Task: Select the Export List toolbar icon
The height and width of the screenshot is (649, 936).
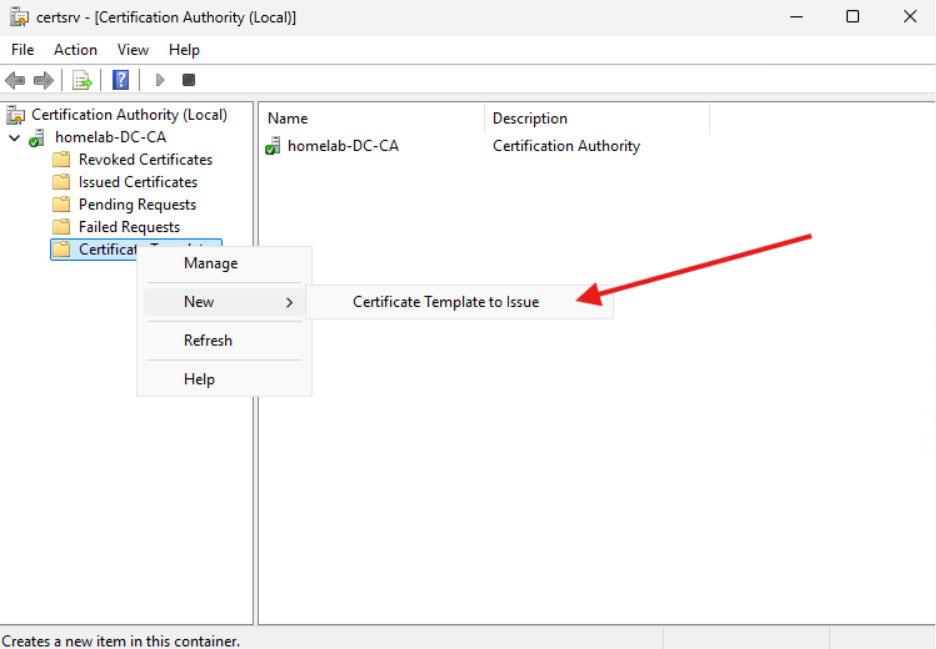Action: (x=80, y=80)
